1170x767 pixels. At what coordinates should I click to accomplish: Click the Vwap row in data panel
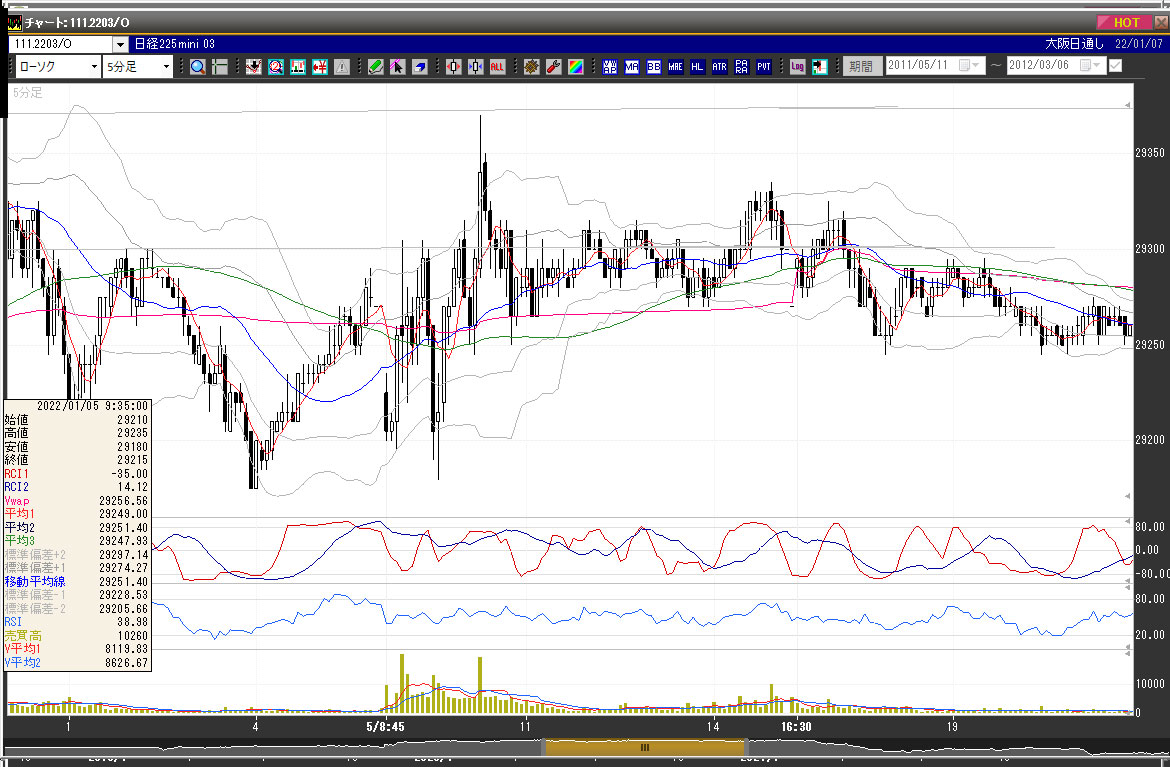pos(77,501)
